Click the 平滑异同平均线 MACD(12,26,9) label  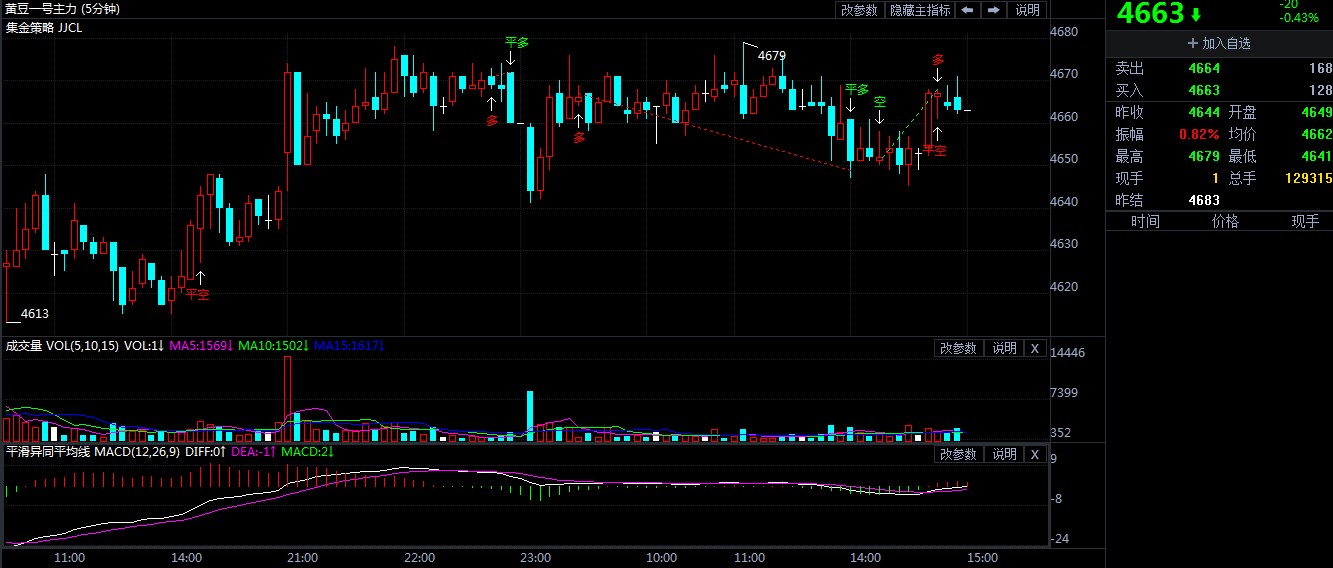(x=95, y=452)
